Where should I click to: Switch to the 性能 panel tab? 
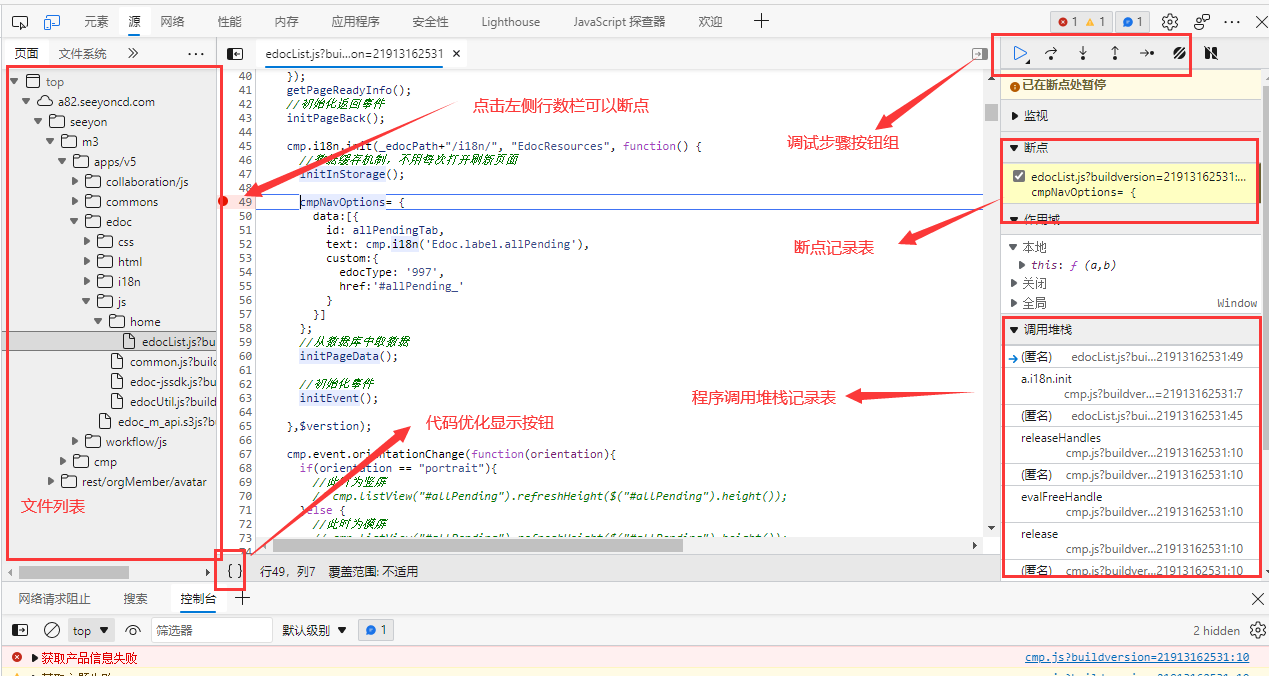click(229, 21)
